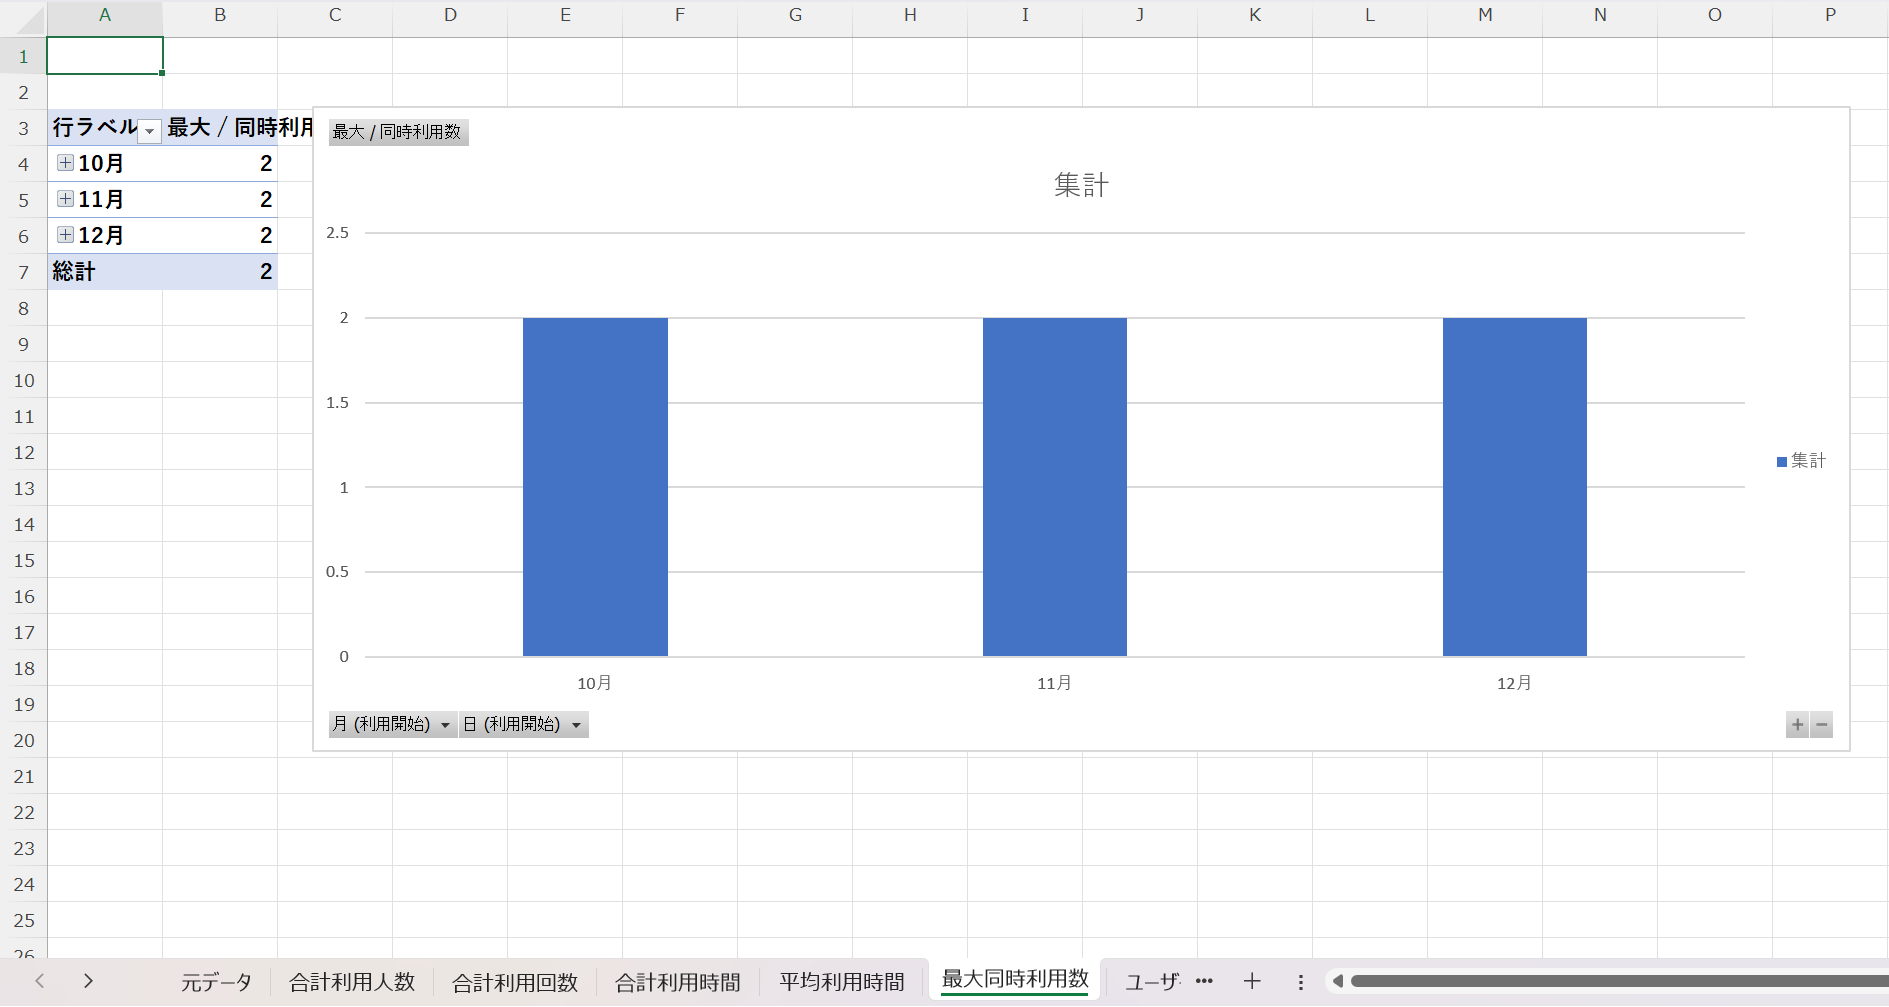Expand the 11月 row group
Viewport: 1889px width, 1007px height.
[x=65, y=199]
